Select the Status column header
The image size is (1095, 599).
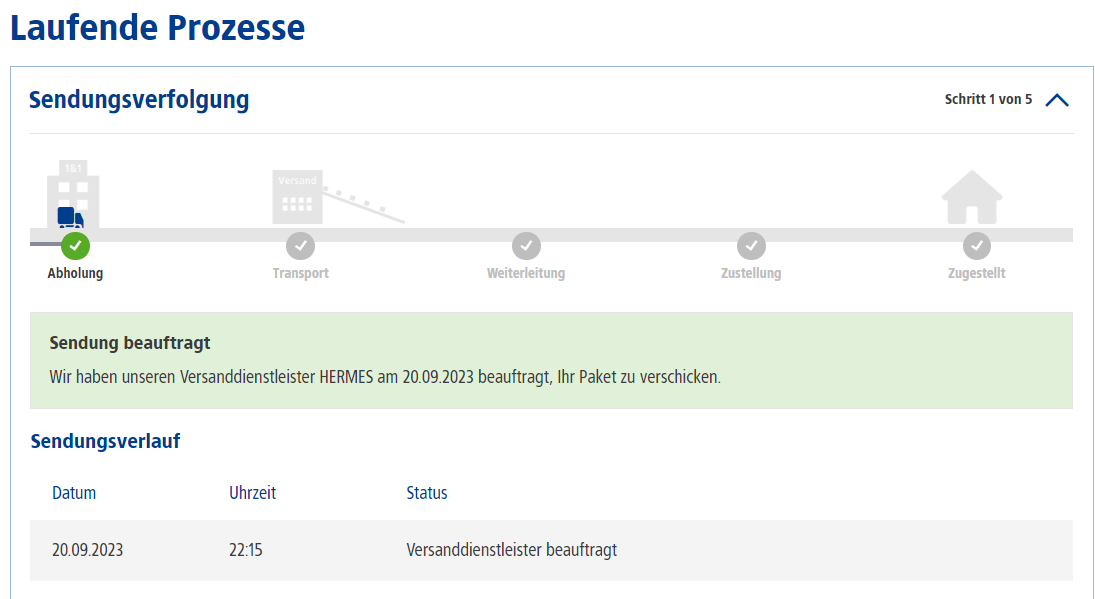(427, 493)
